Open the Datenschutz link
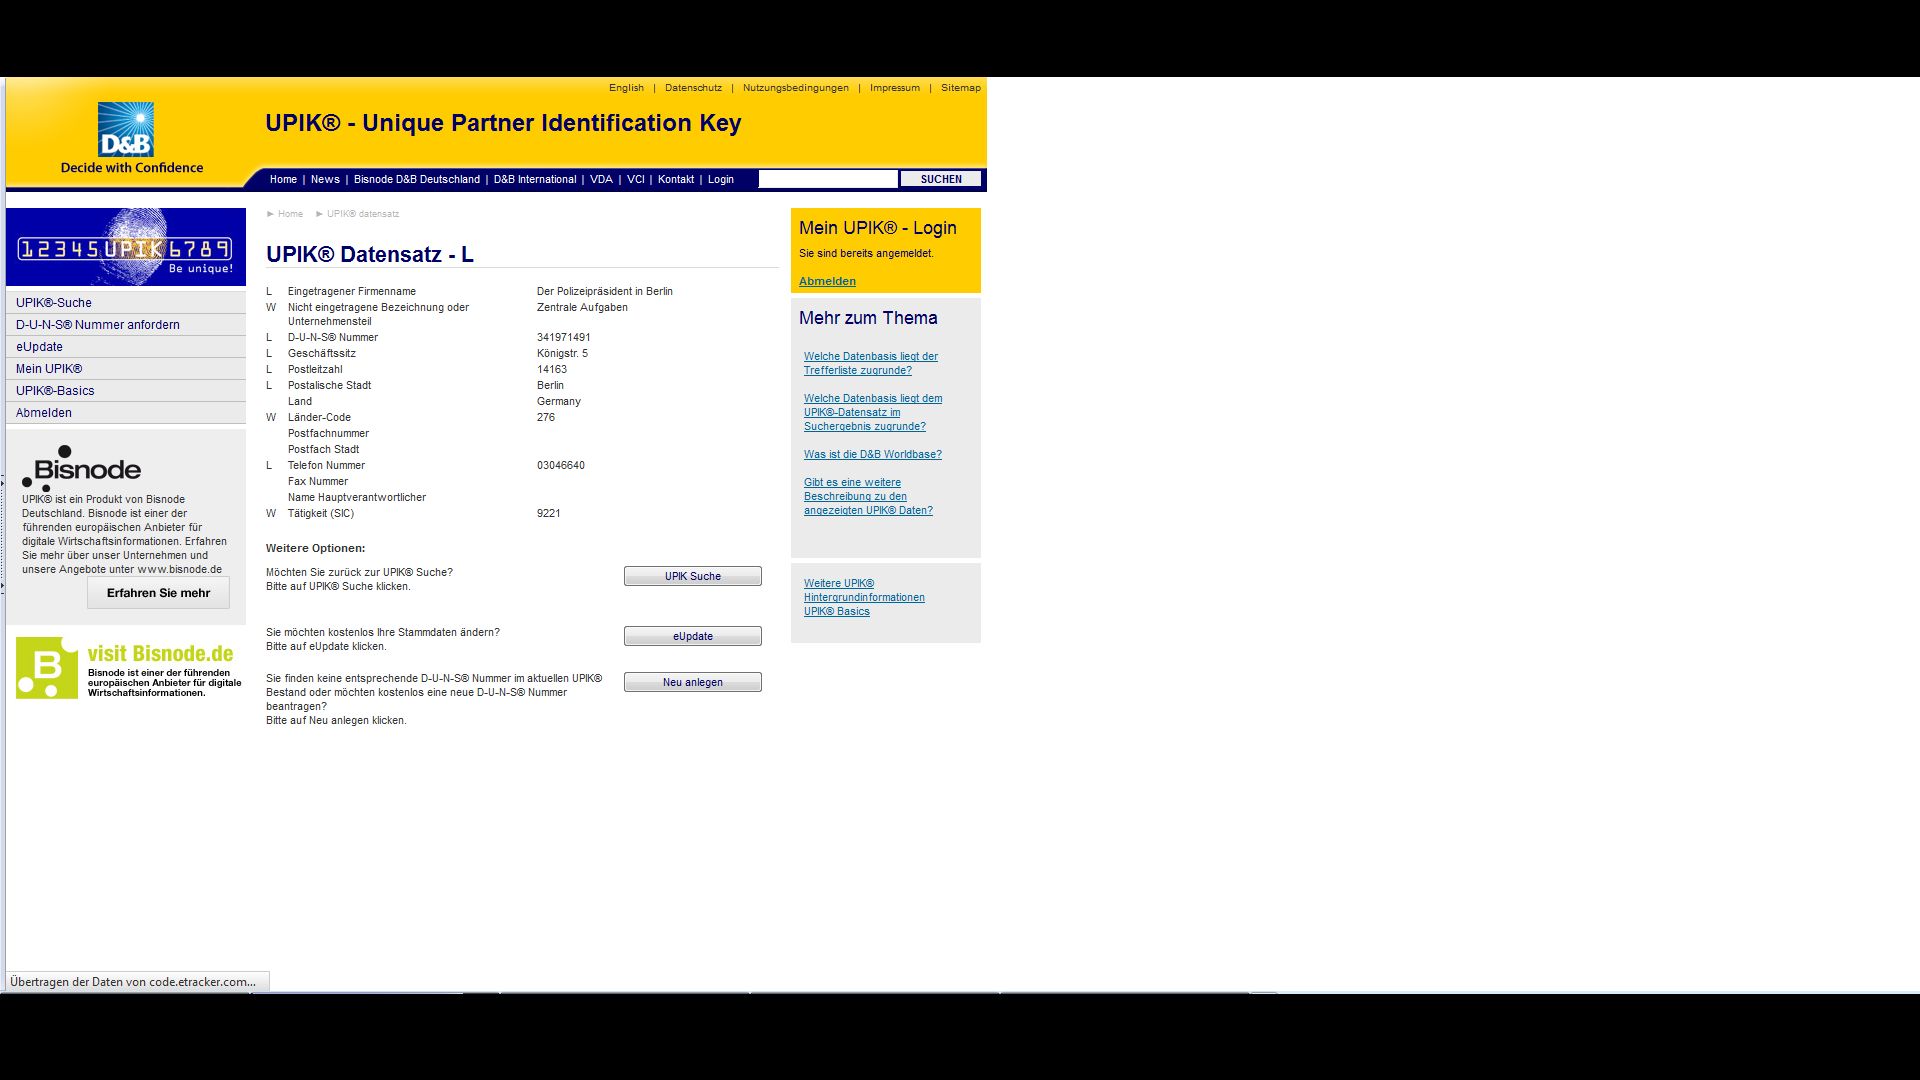This screenshot has height=1080, width=1920. (693, 88)
